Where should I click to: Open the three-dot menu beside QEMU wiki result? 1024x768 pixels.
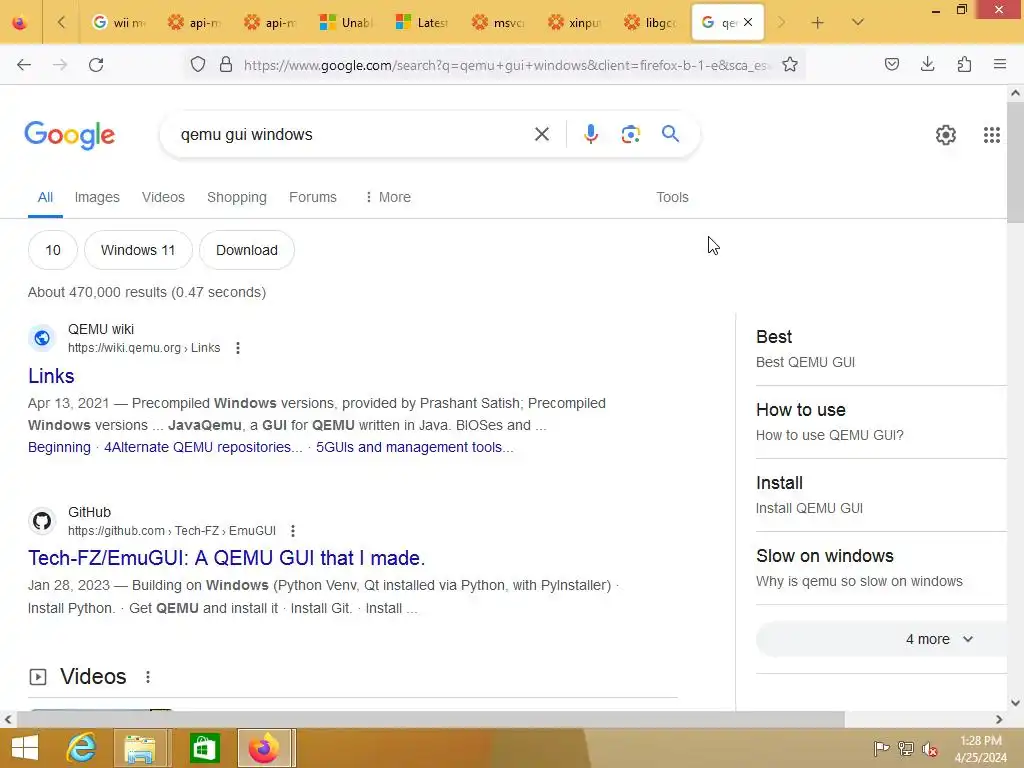pos(238,348)
